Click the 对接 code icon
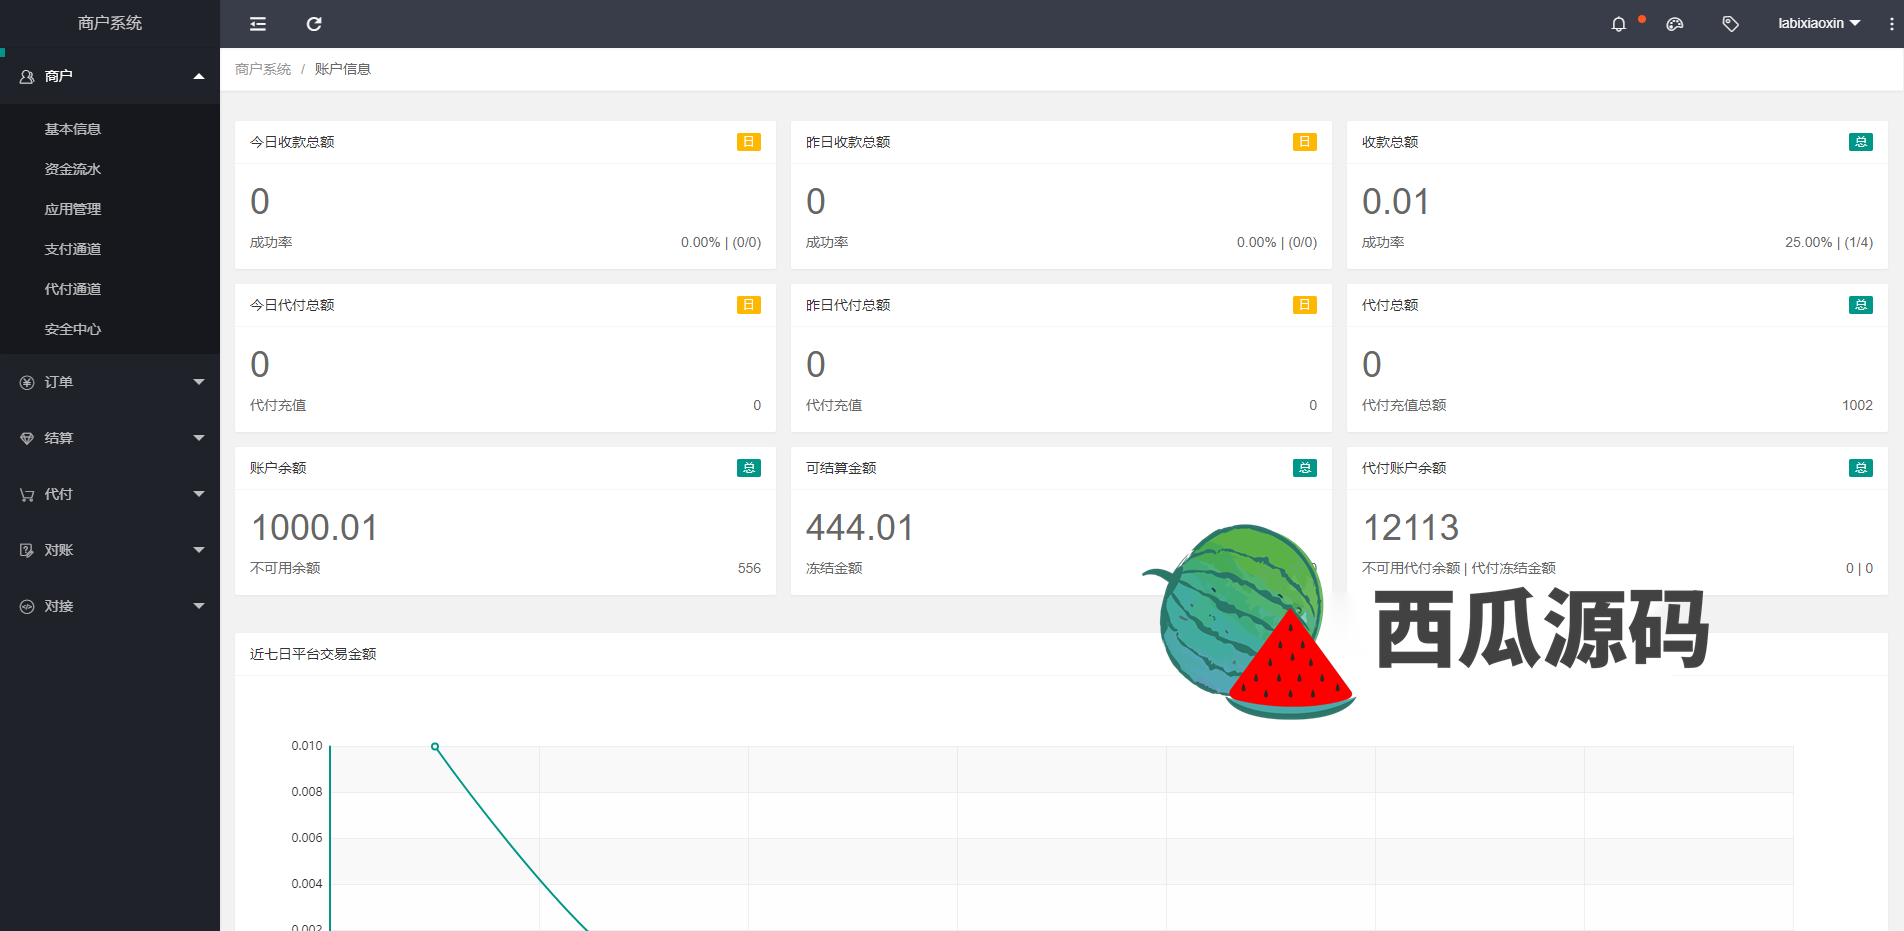Screen dimensions: 1904x931 click(27, 606)
